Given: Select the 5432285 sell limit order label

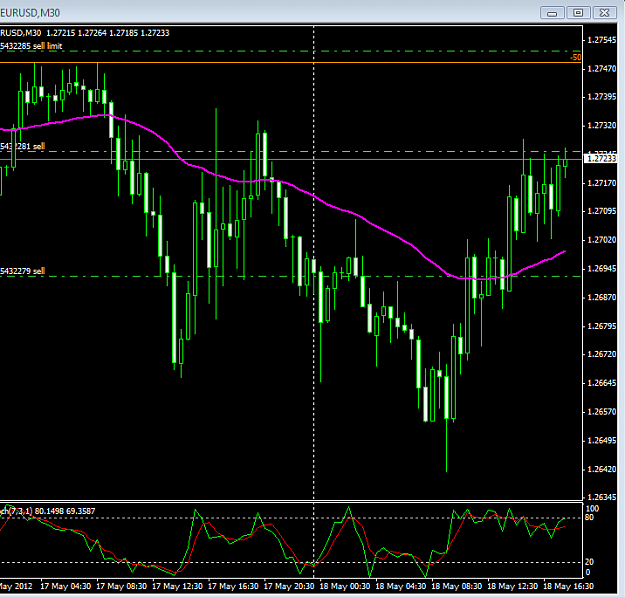Looking at the screenshot, I should [31, 46].
